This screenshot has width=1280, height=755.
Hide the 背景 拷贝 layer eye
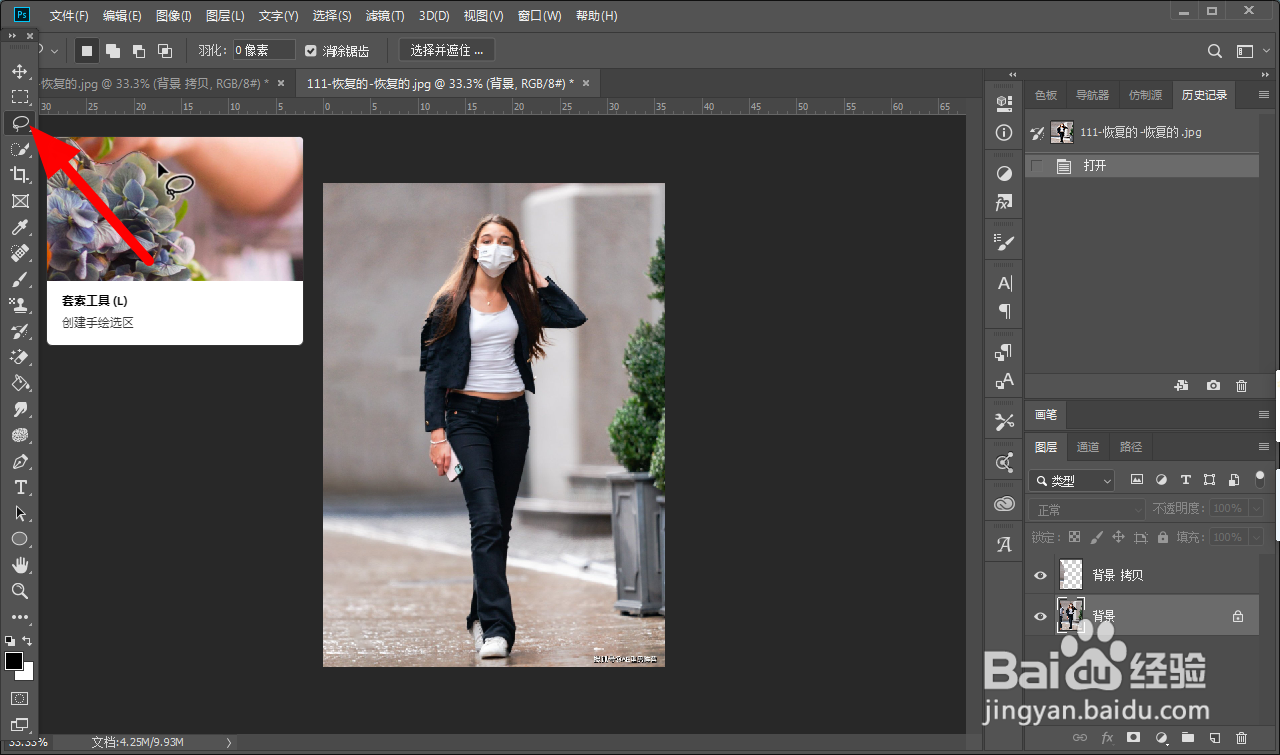pos(1040,575)
